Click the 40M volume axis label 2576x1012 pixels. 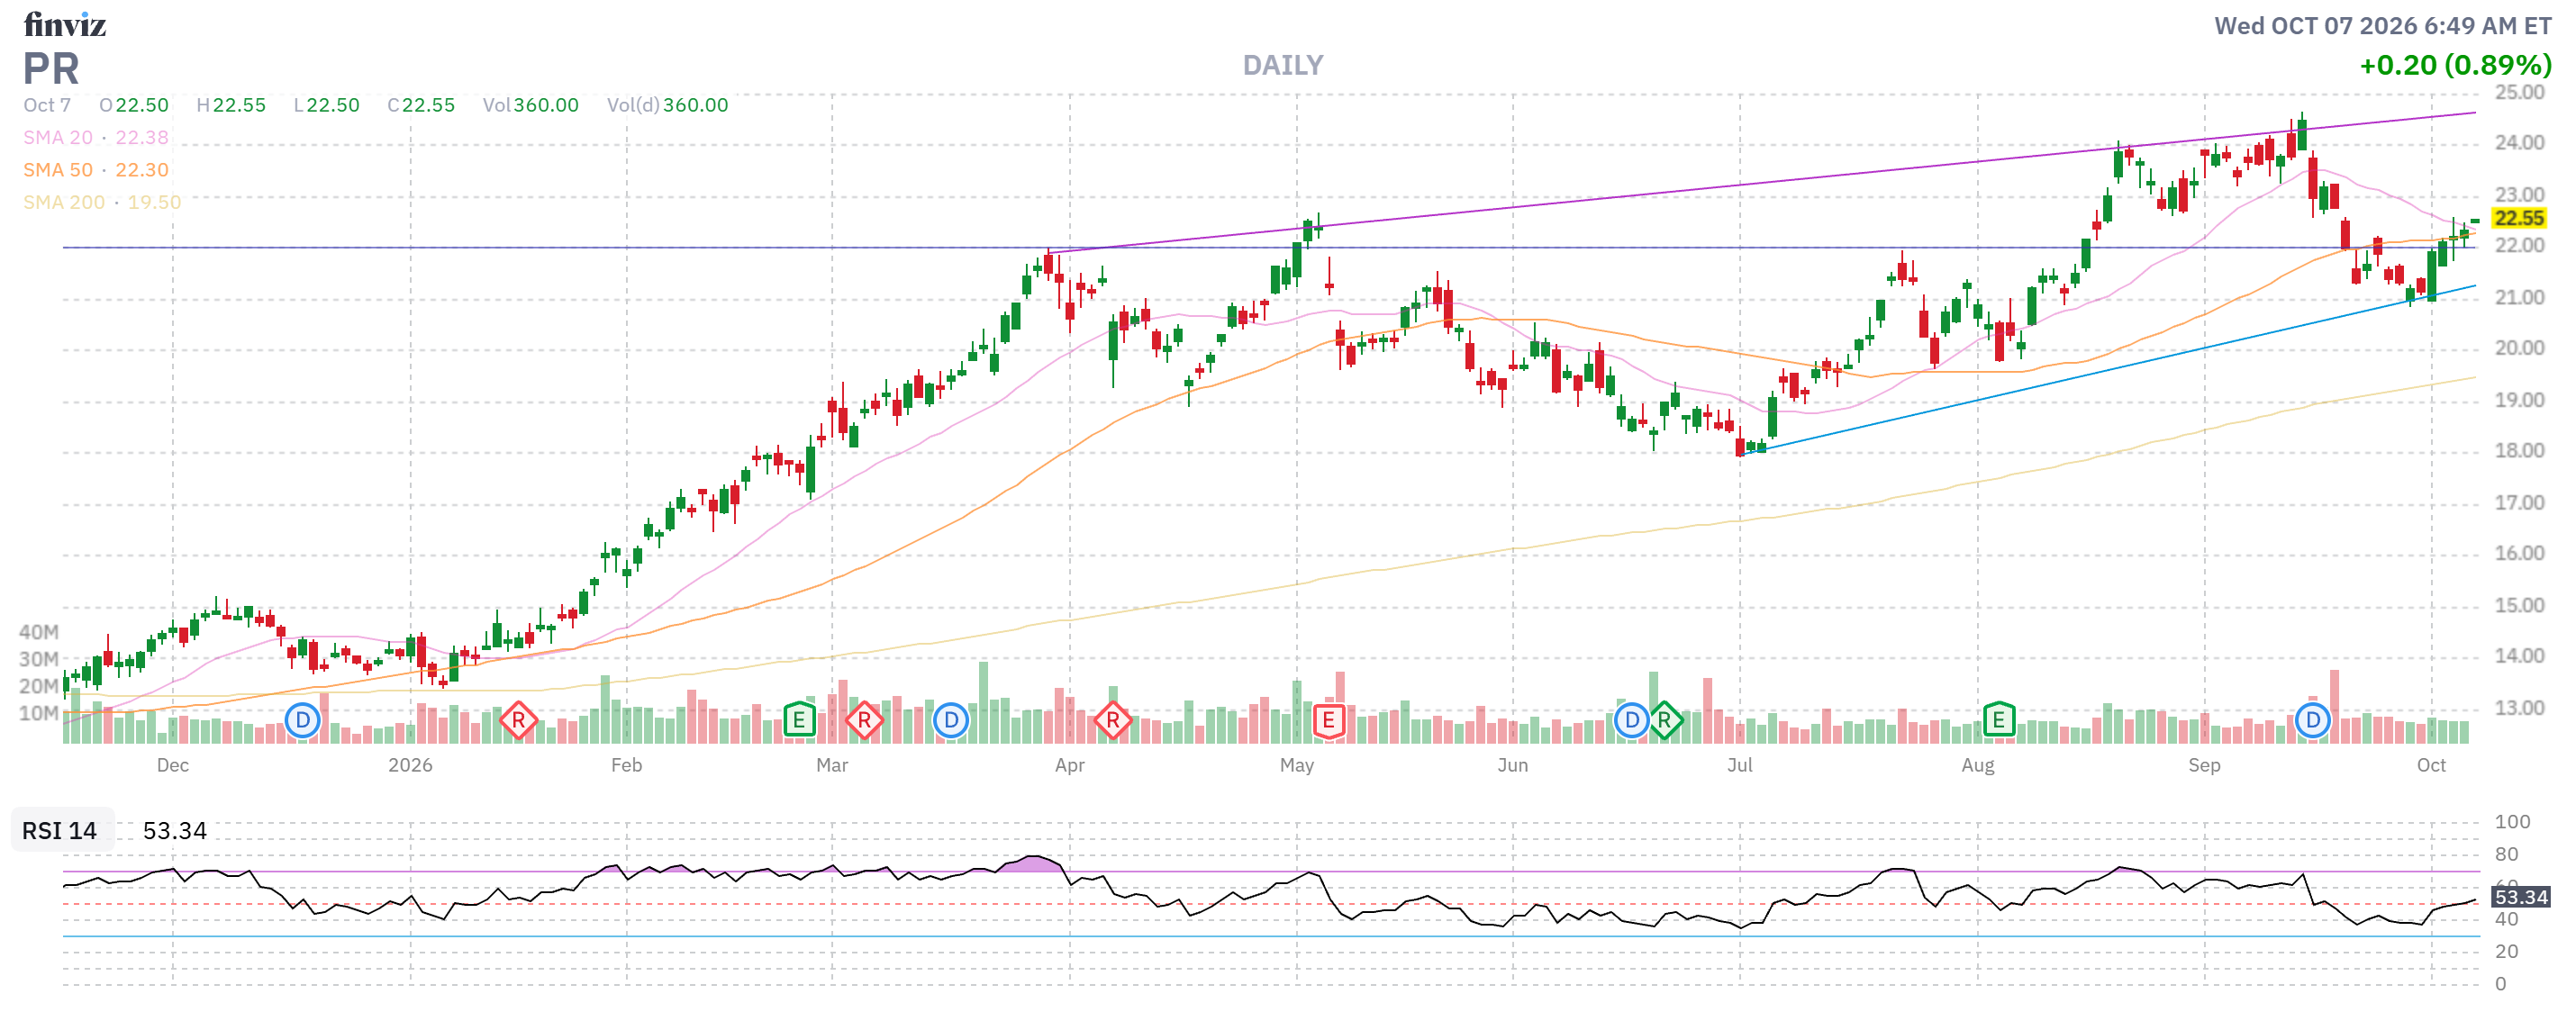[x=39, y=632]
